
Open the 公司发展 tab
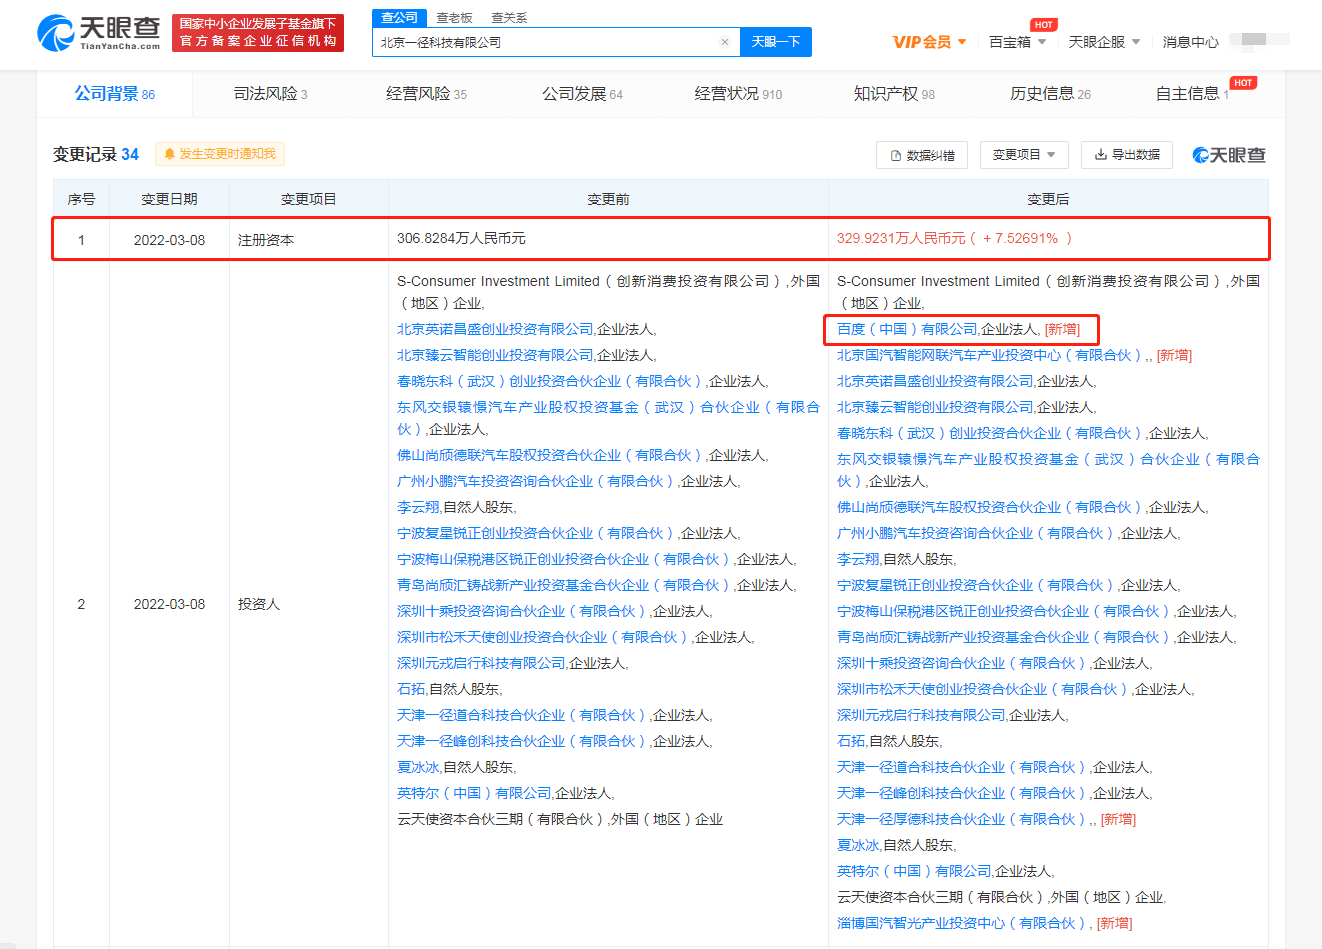pyautogui.click(x=582, y=94)
